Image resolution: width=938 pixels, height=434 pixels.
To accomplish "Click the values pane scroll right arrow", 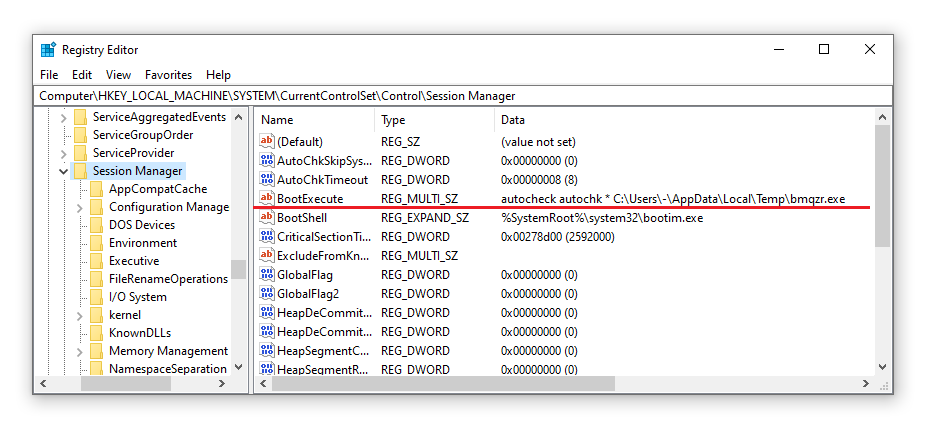I will click(x=866, y=383).
